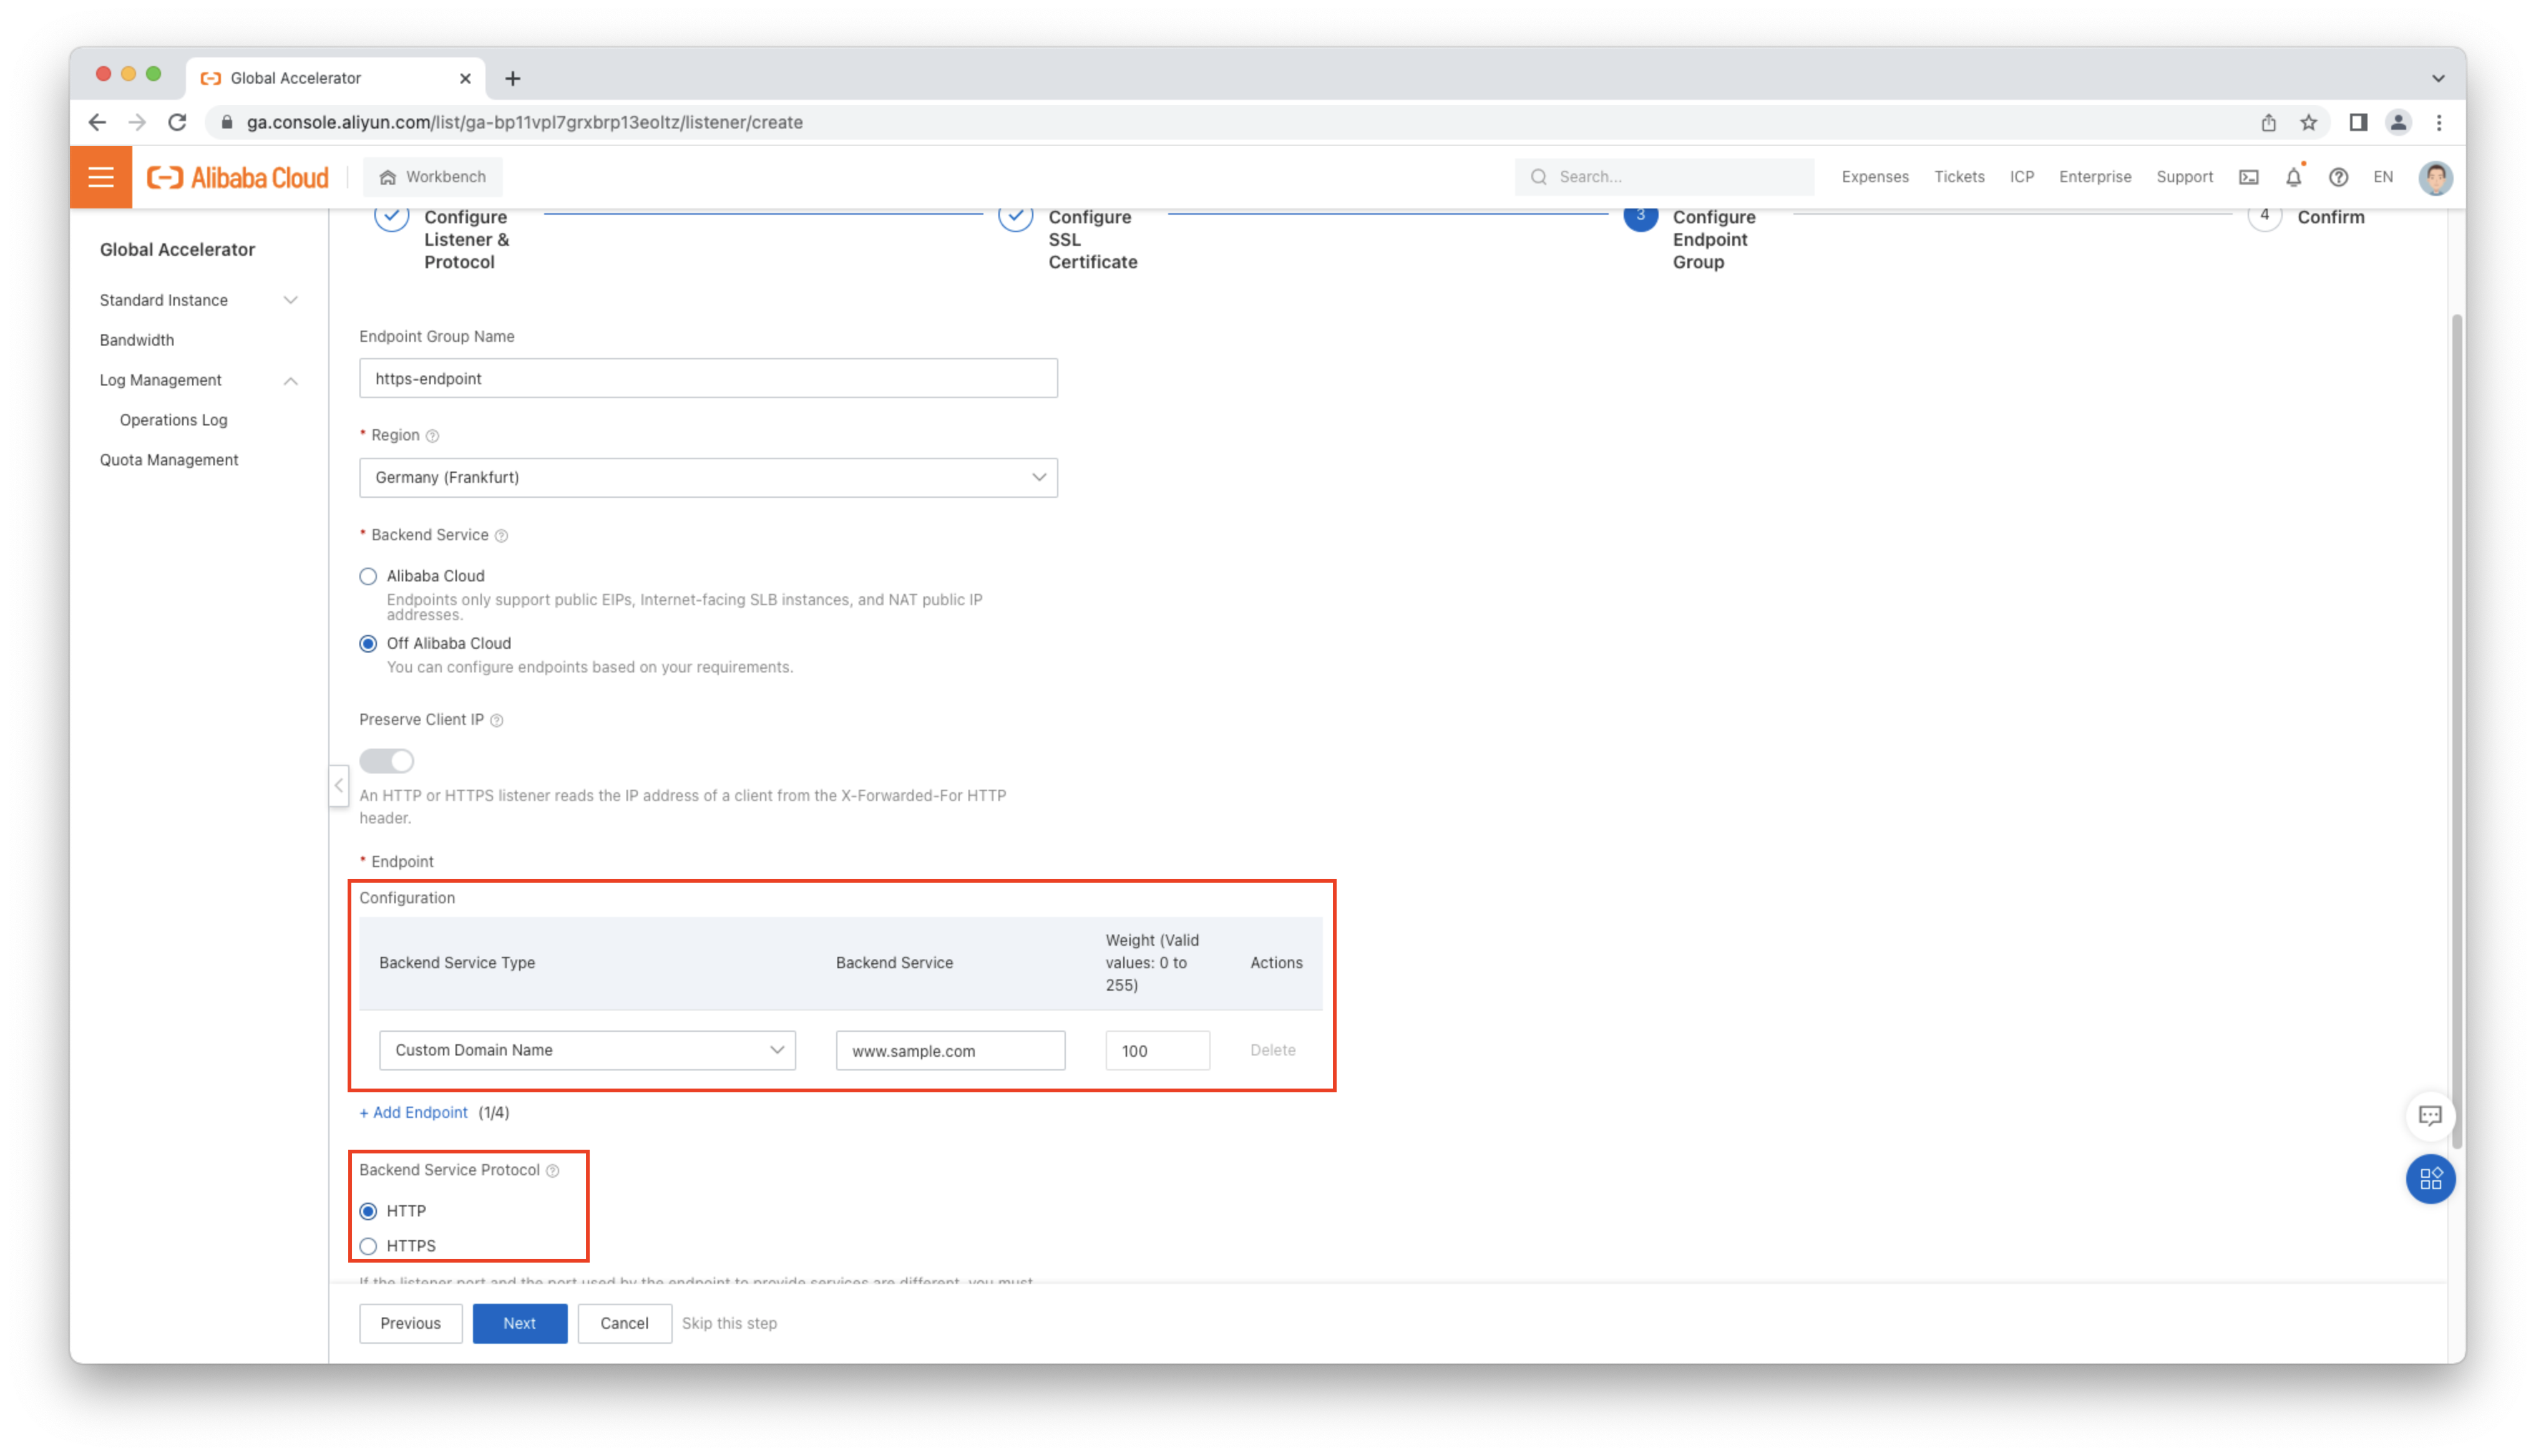
Task: Open the orange hamburger navigation menu
Action: [x=101, y=177]
